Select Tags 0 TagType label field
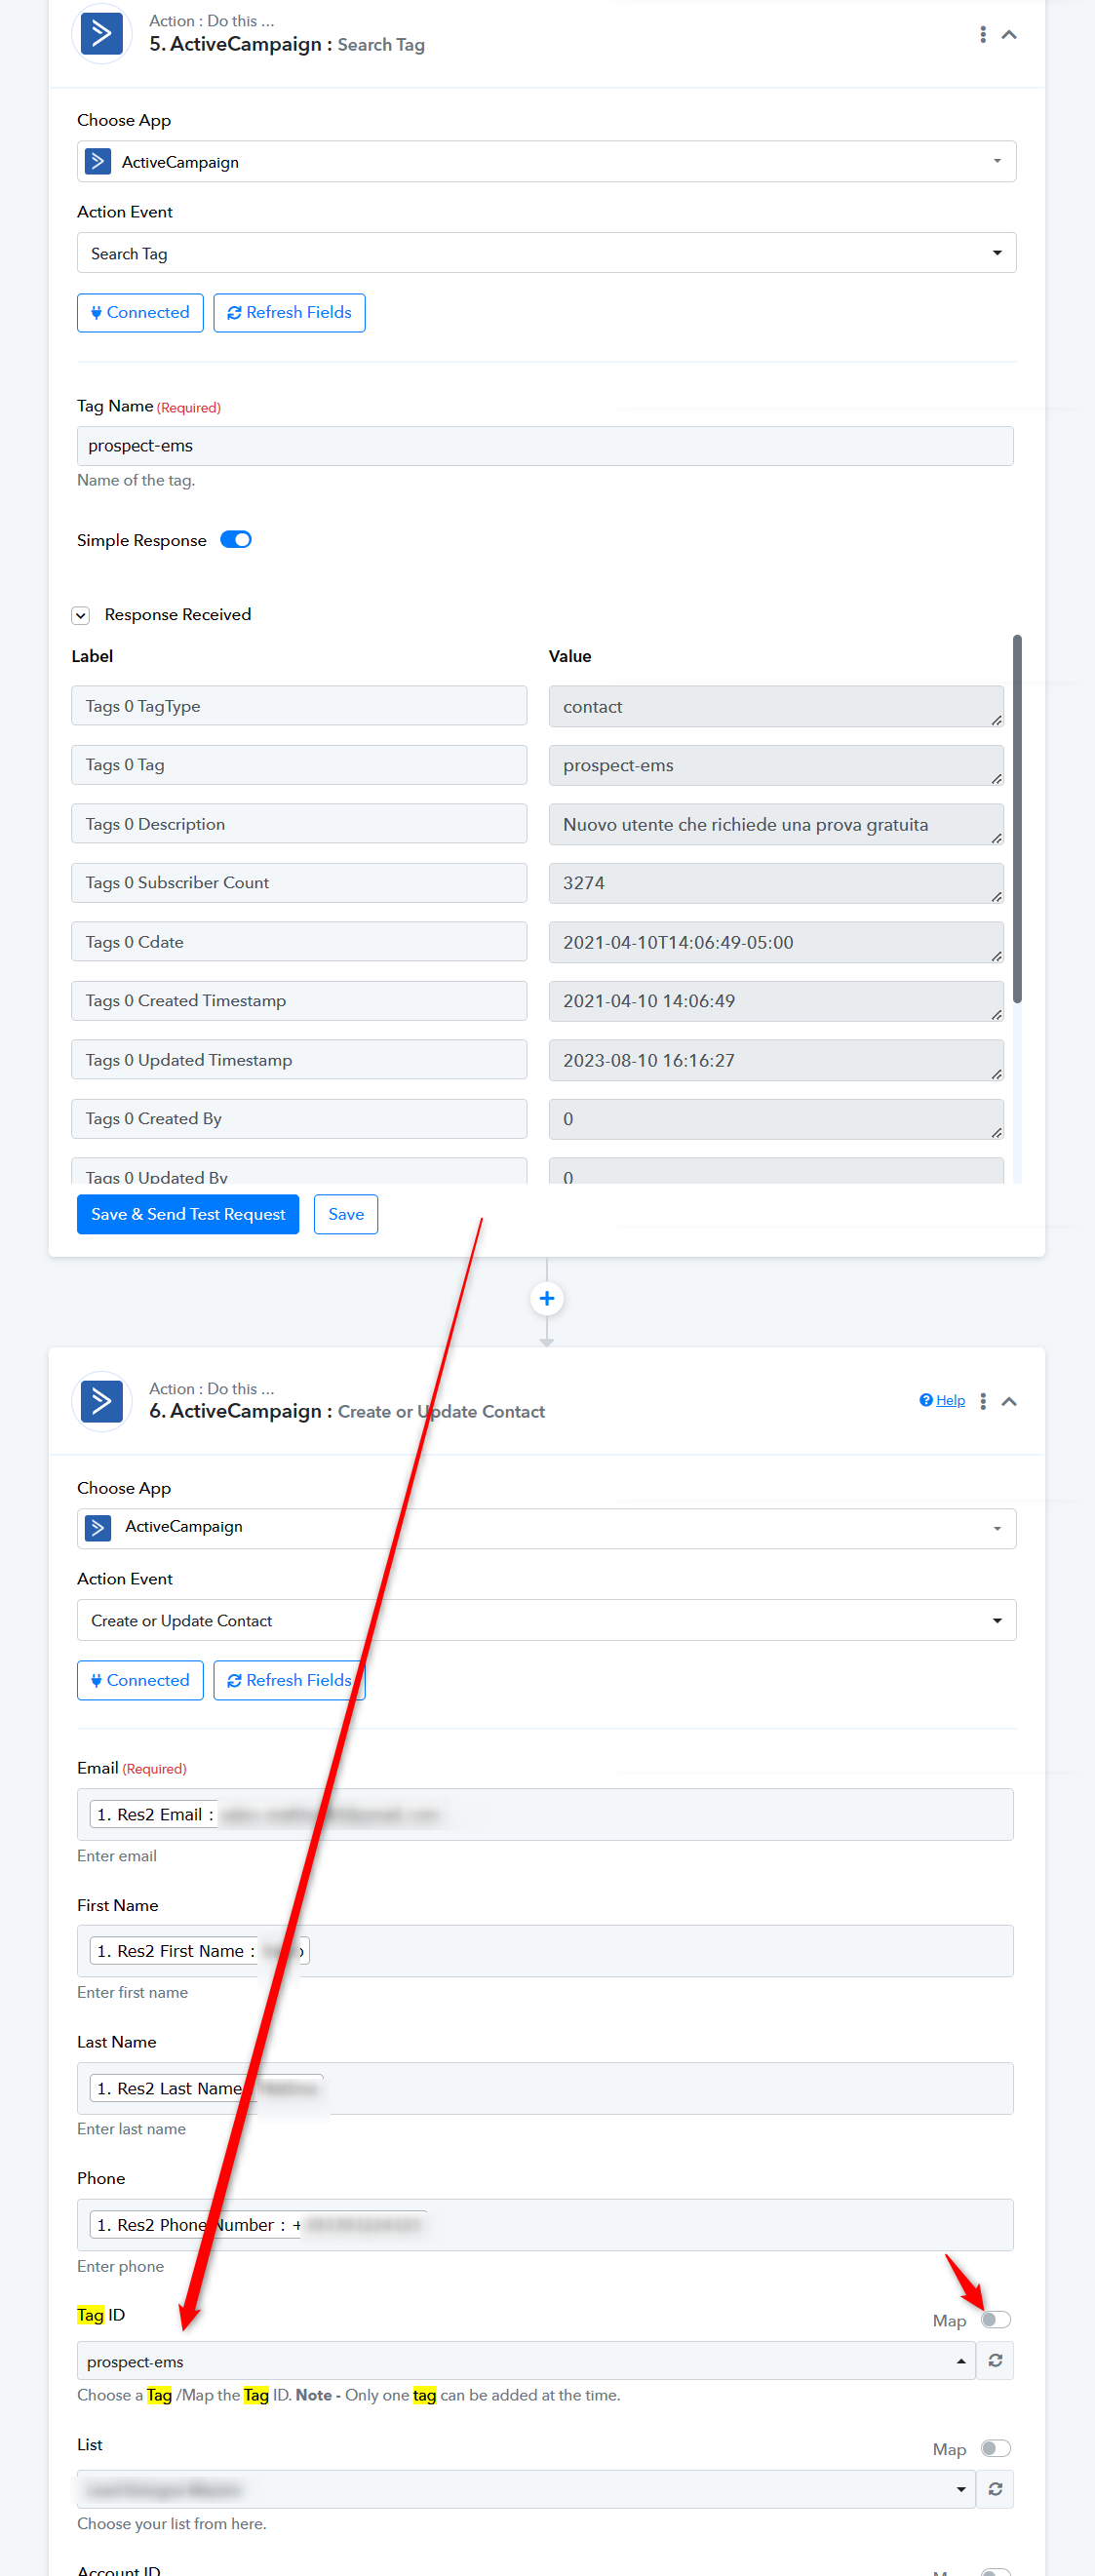The image size is (1095, 2576). [x=299, y=706]
